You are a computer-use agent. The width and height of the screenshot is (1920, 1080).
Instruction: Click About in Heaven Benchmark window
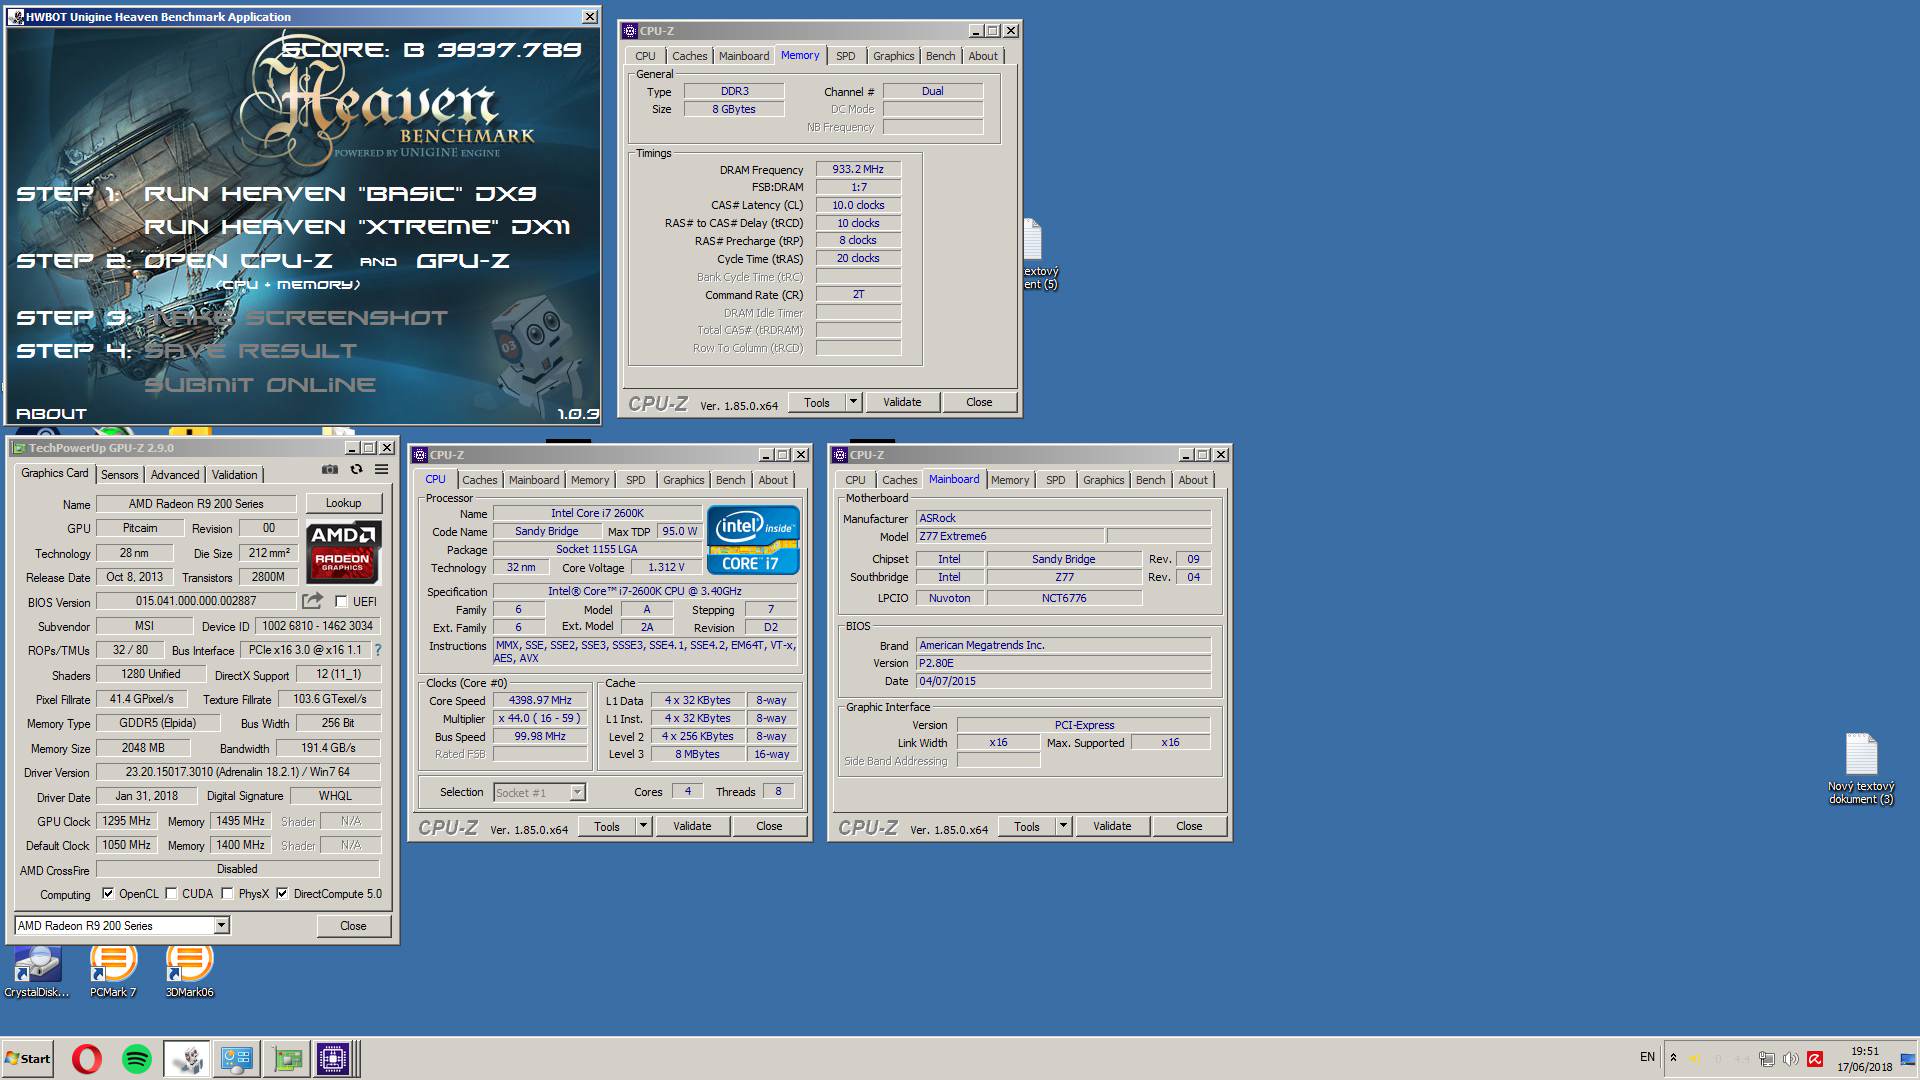[51, 413]
